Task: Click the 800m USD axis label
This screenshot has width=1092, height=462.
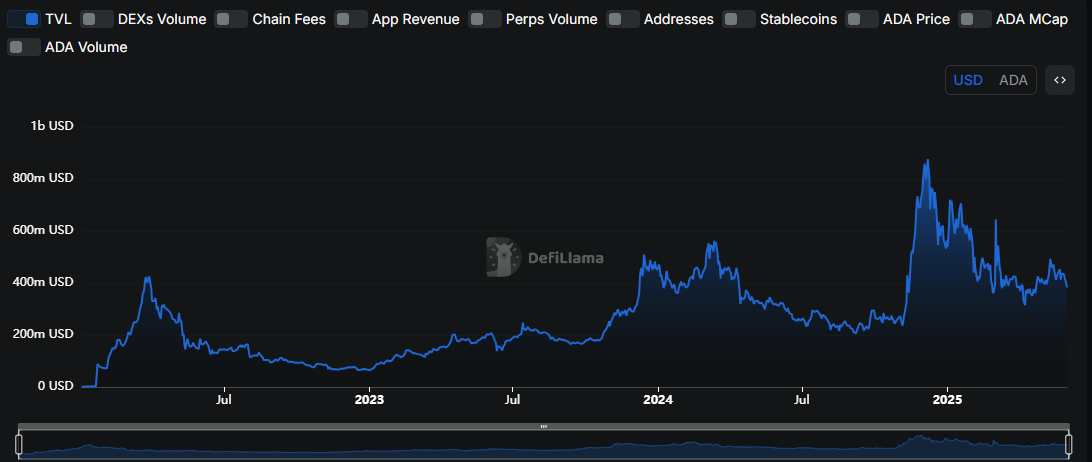Action: [43, 178]
